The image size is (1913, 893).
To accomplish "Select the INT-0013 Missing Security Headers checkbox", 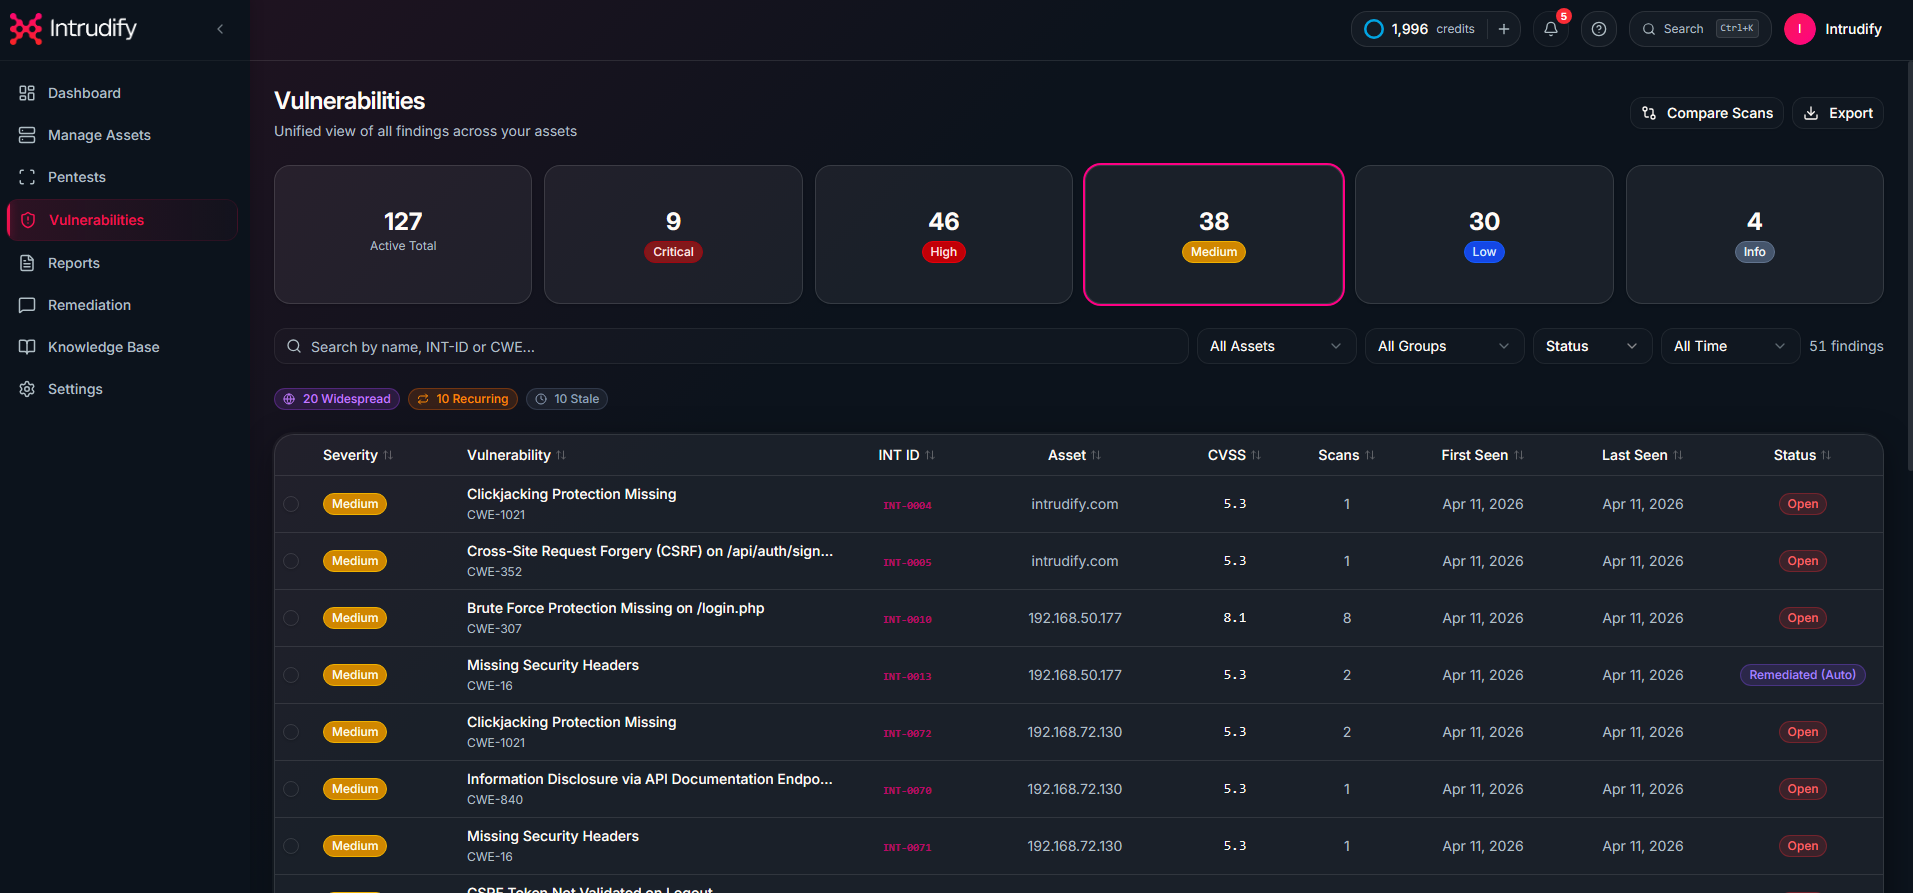I will point(291,675).
